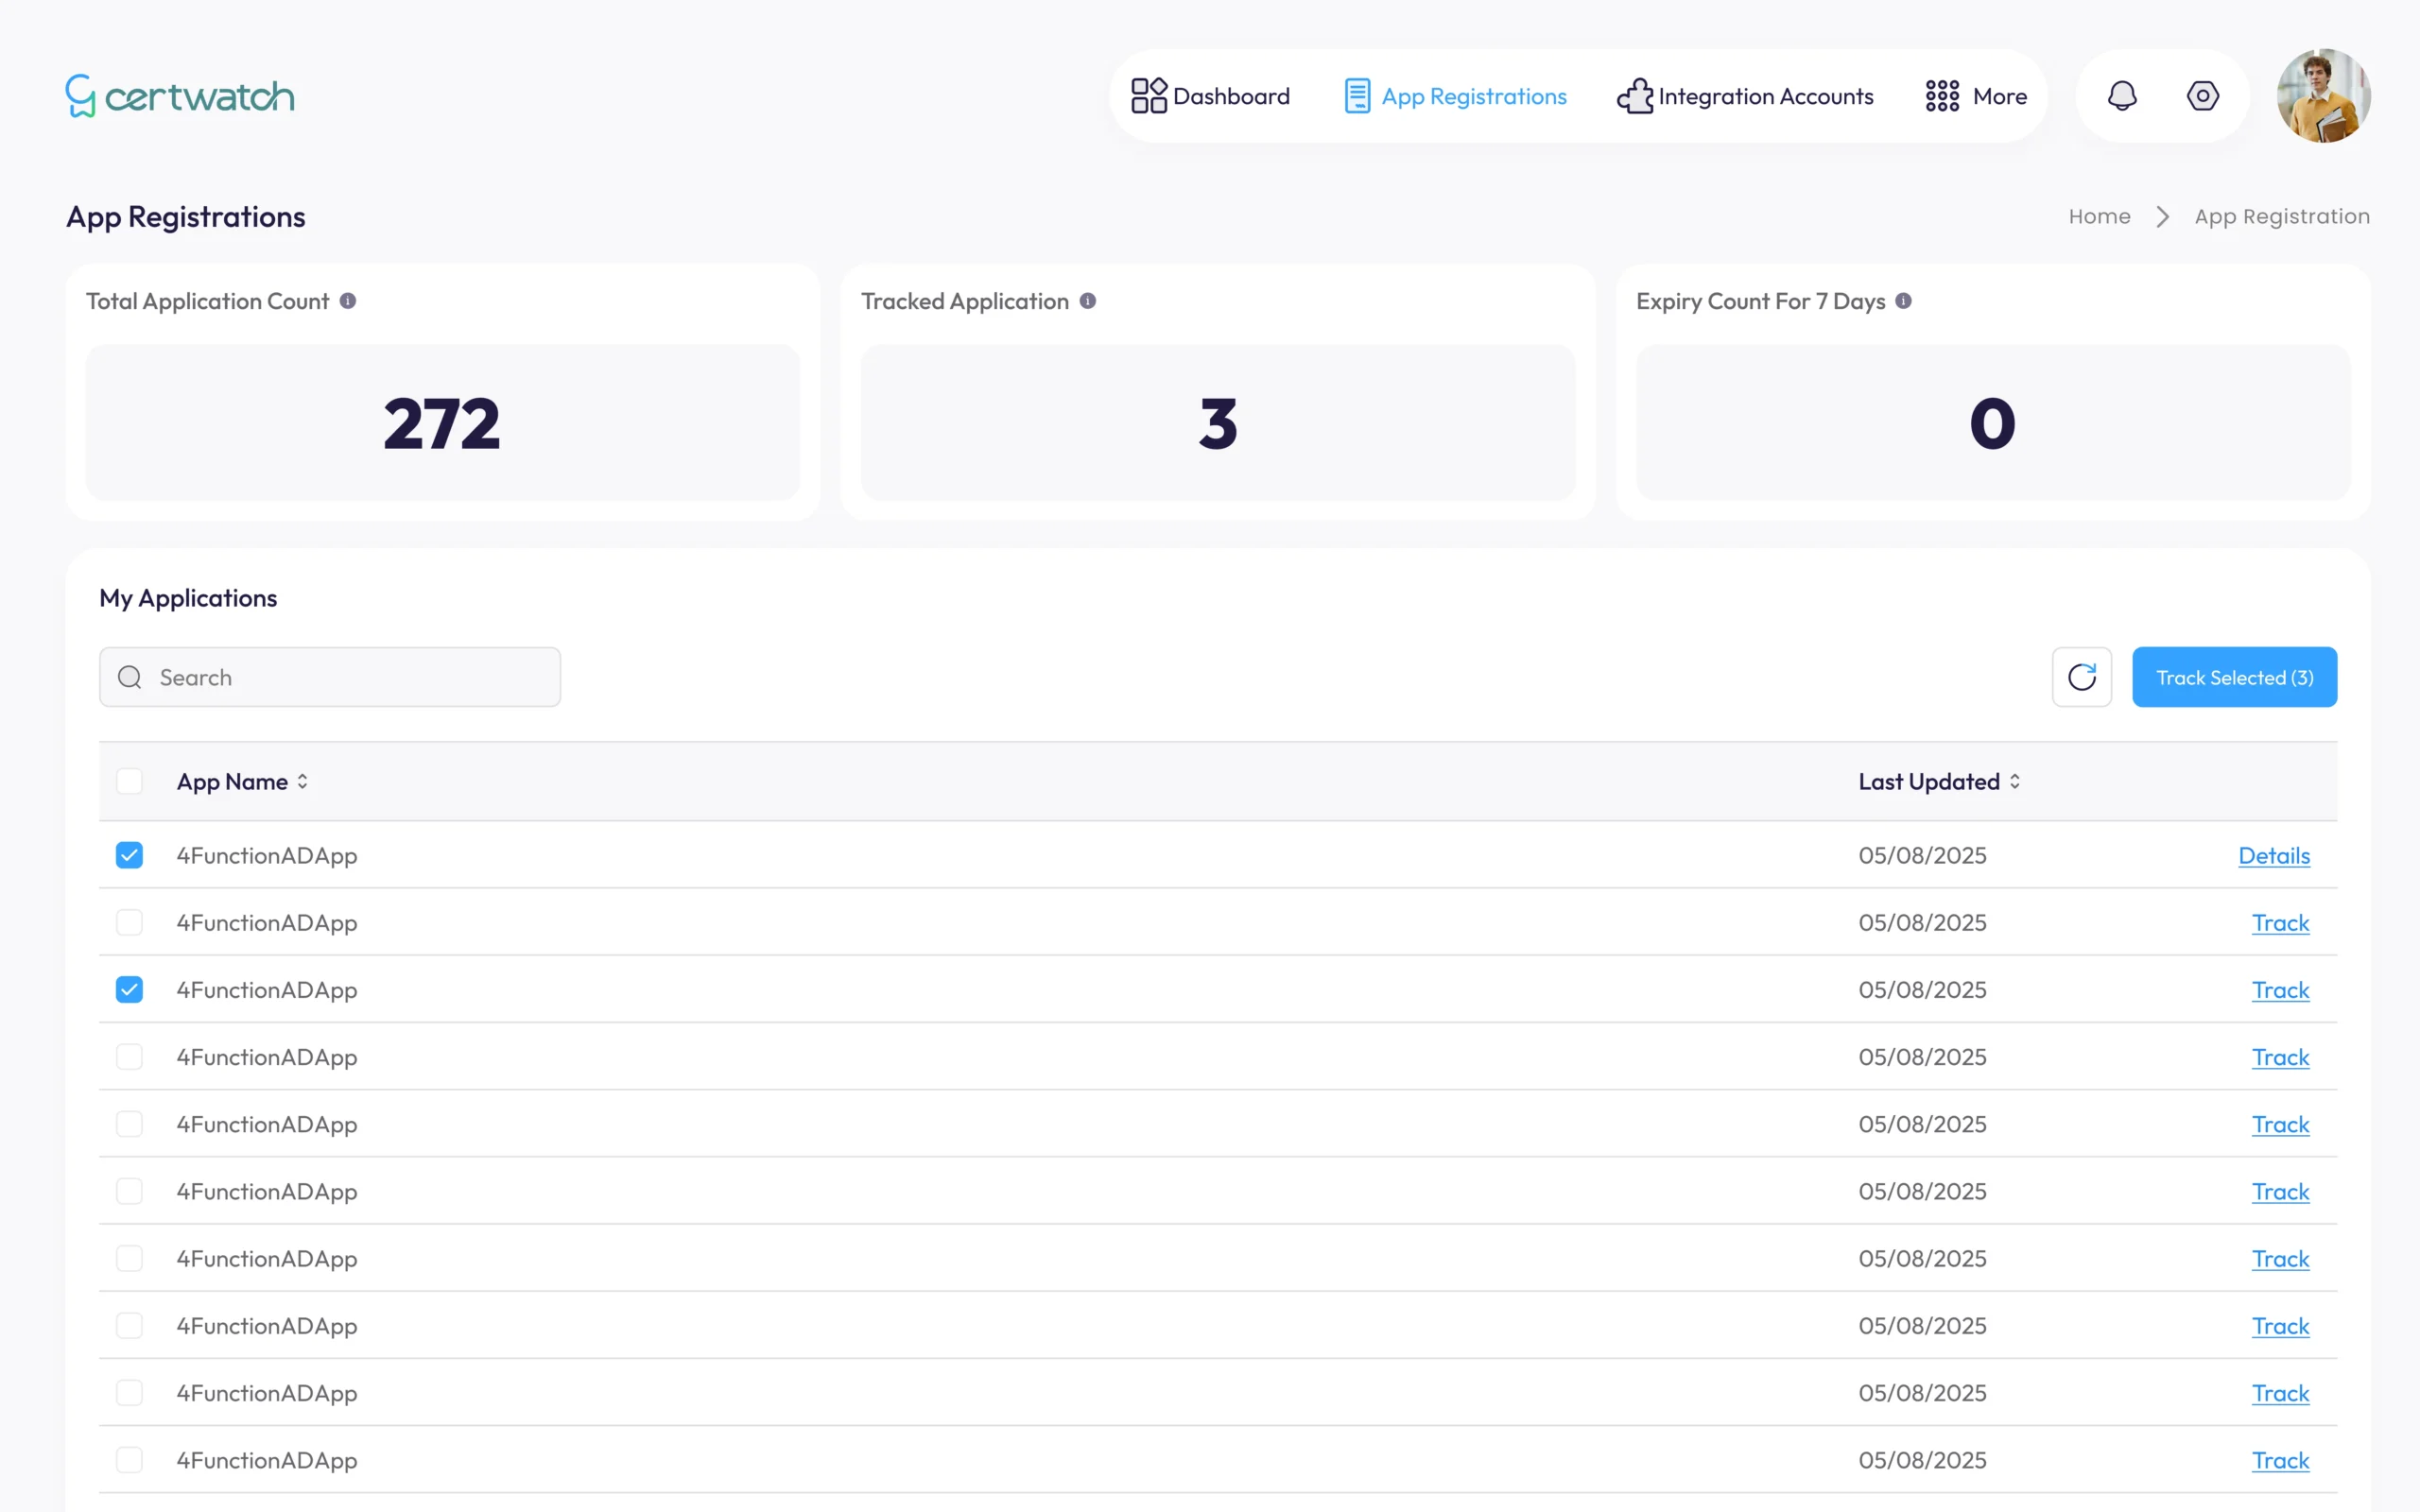The height and width of the screenshot is (1512, 2420).
Task: Uncheck the checked checkbox in a Track row
Action: click(x=129, y=989)
